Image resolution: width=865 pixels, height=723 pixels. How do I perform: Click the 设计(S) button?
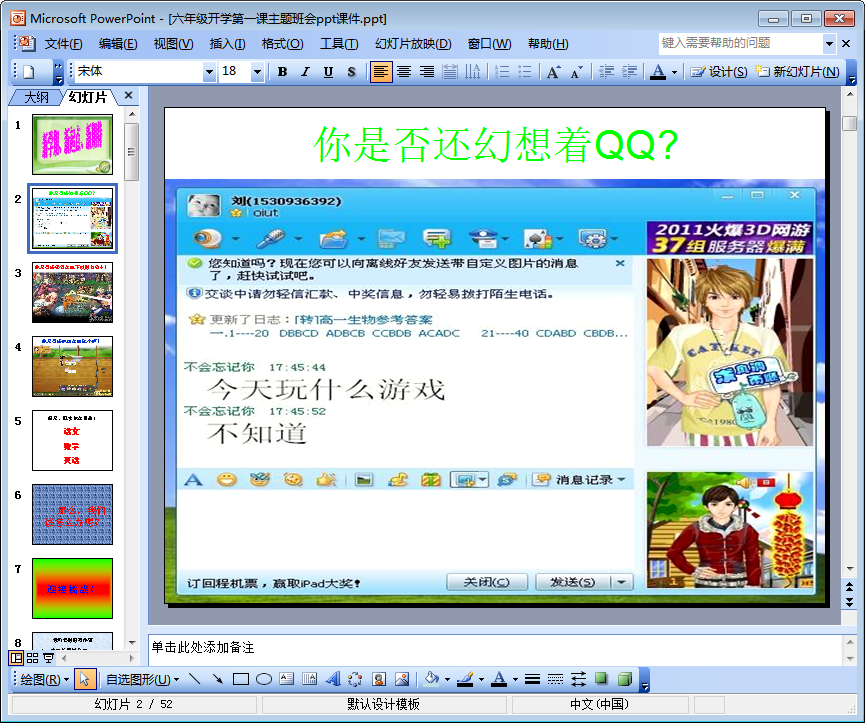719,72
